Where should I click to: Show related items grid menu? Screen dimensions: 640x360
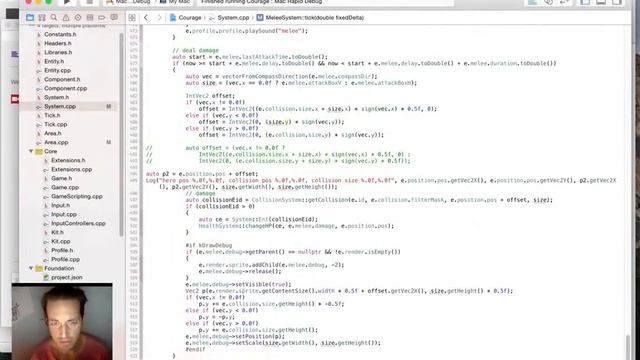tap(132, 18)
